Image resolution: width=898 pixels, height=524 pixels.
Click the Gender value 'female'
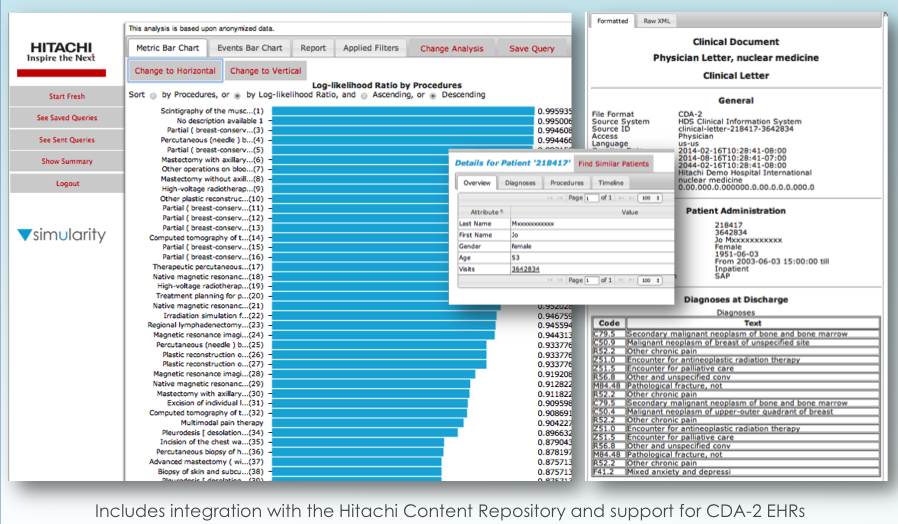coord(521,246)
